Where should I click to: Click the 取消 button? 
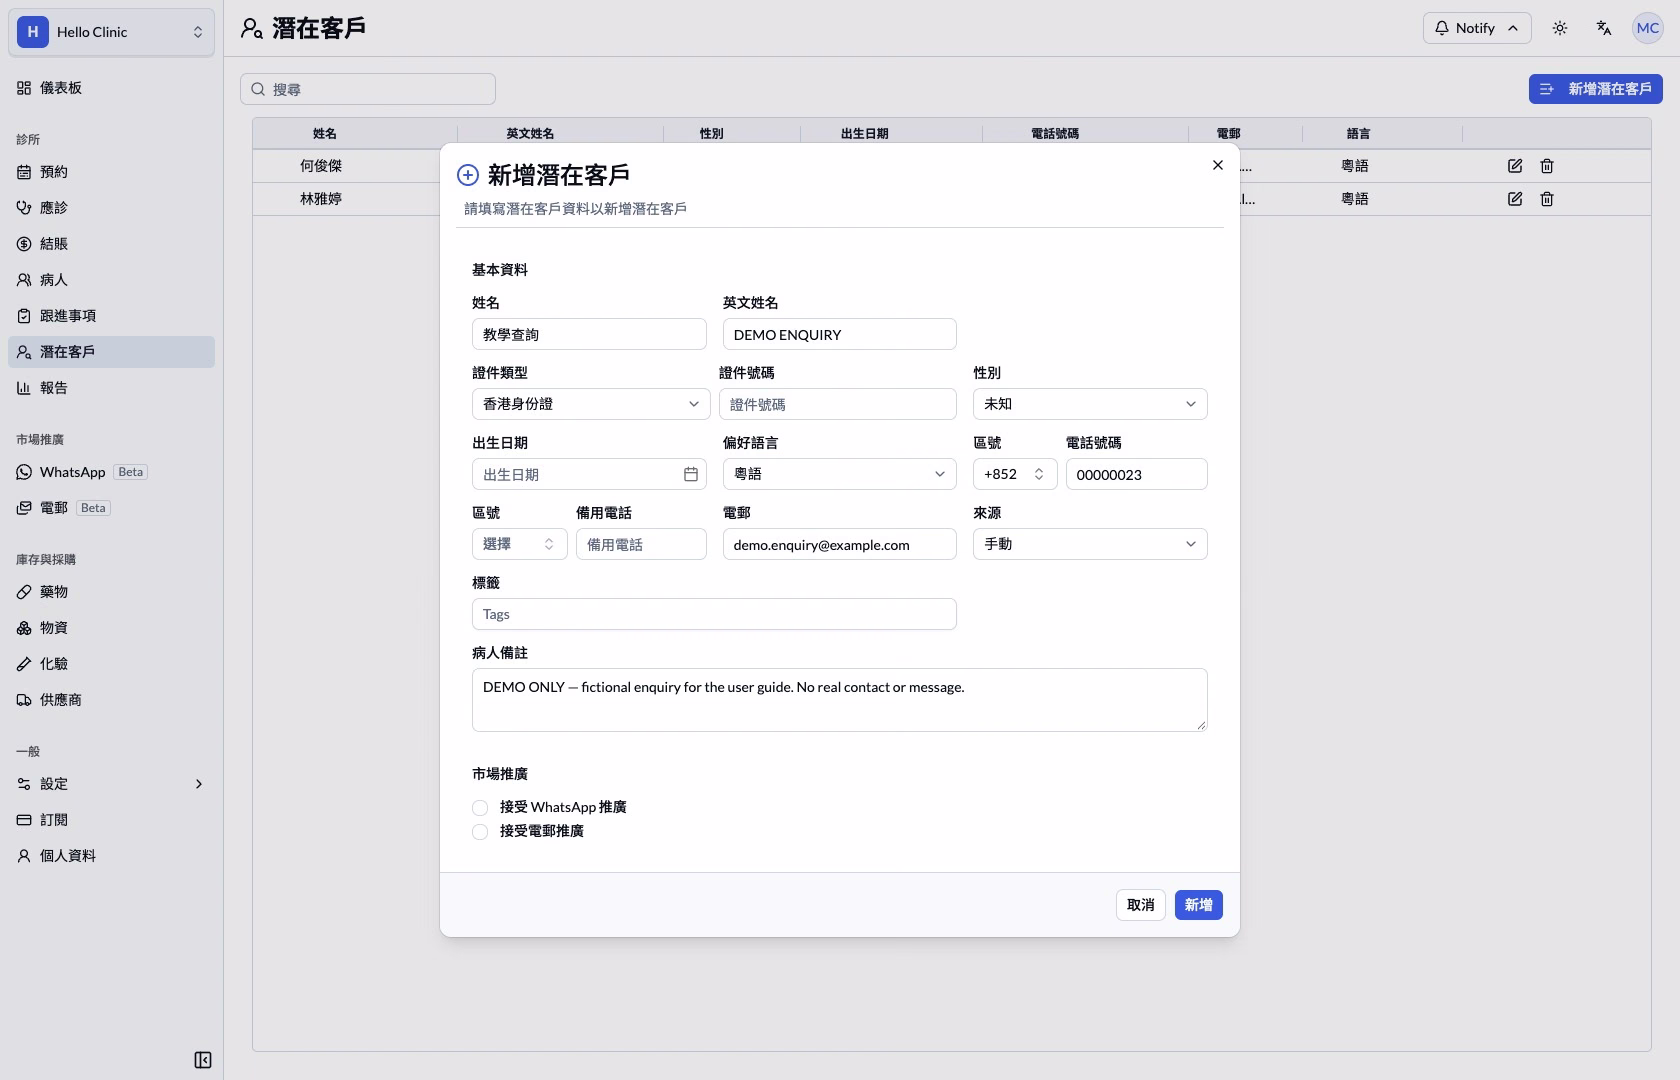pos(1140,905)
